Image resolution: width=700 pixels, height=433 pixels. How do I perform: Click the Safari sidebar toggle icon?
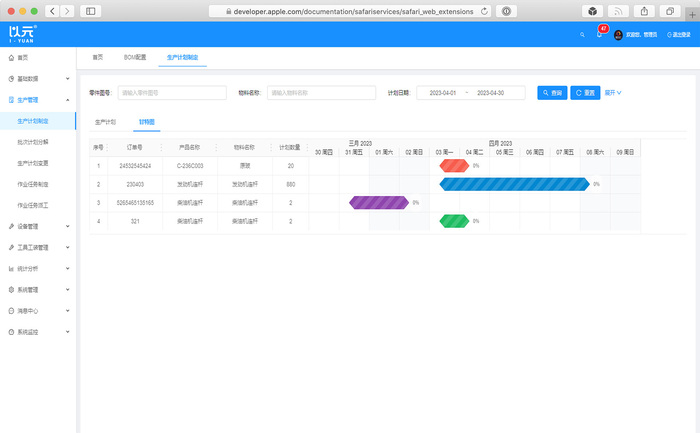pos(91,10)
